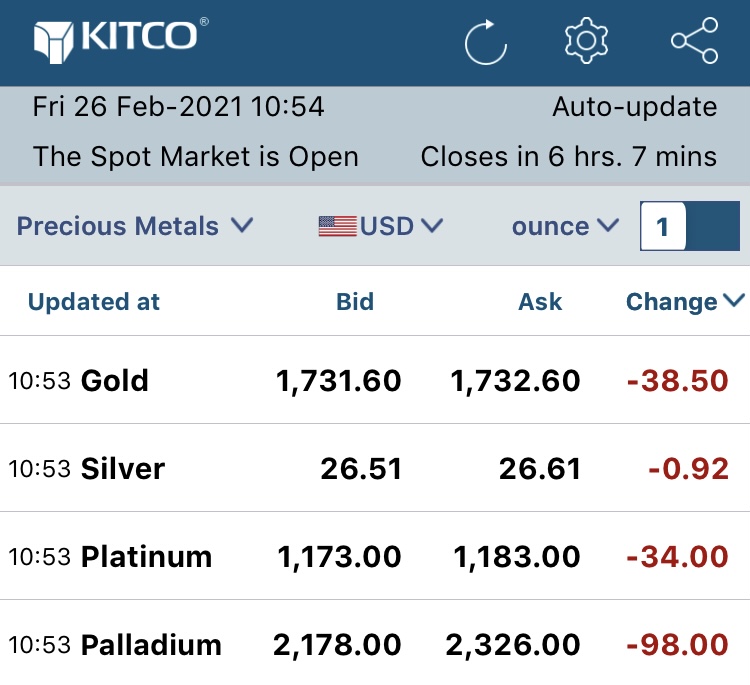The image size is (750, 685).
Task: Tap the share icon
Action: coord(695,41)
